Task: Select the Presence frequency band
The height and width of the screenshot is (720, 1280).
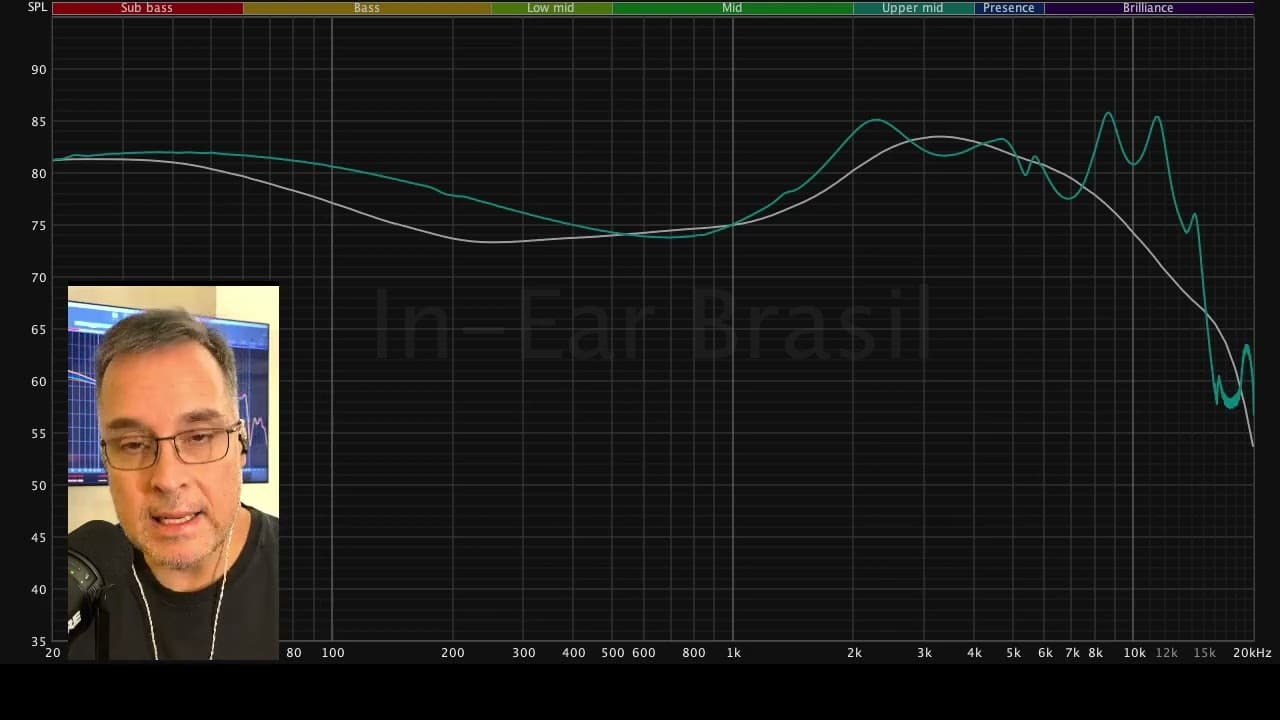Action: pos(1009,8)
